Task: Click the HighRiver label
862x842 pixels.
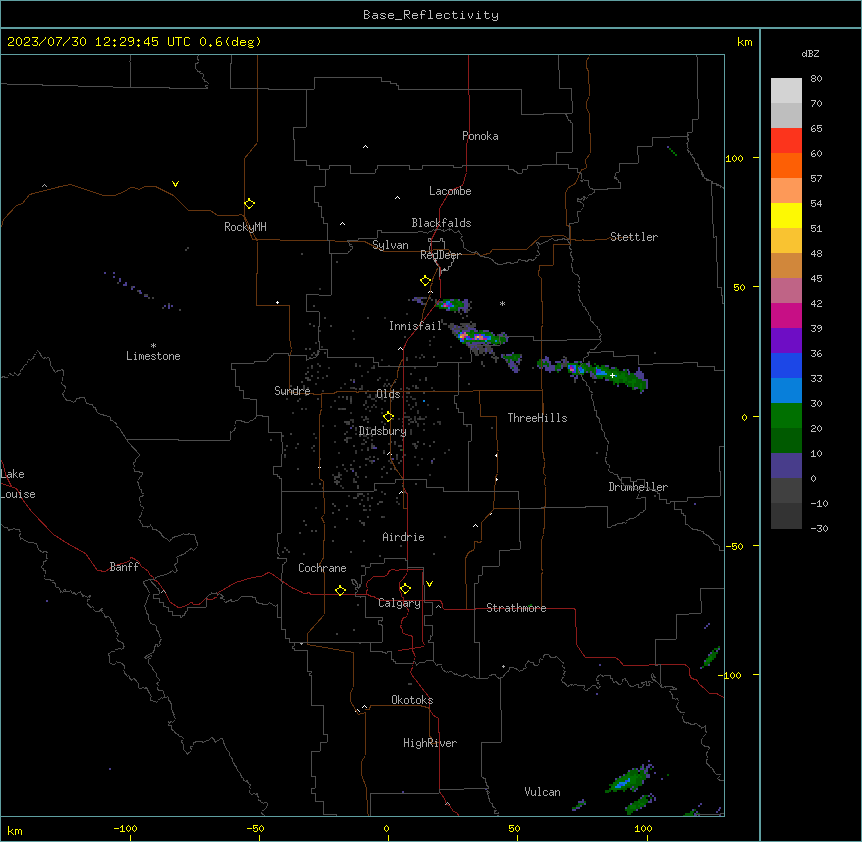Action: coord(430,743)
